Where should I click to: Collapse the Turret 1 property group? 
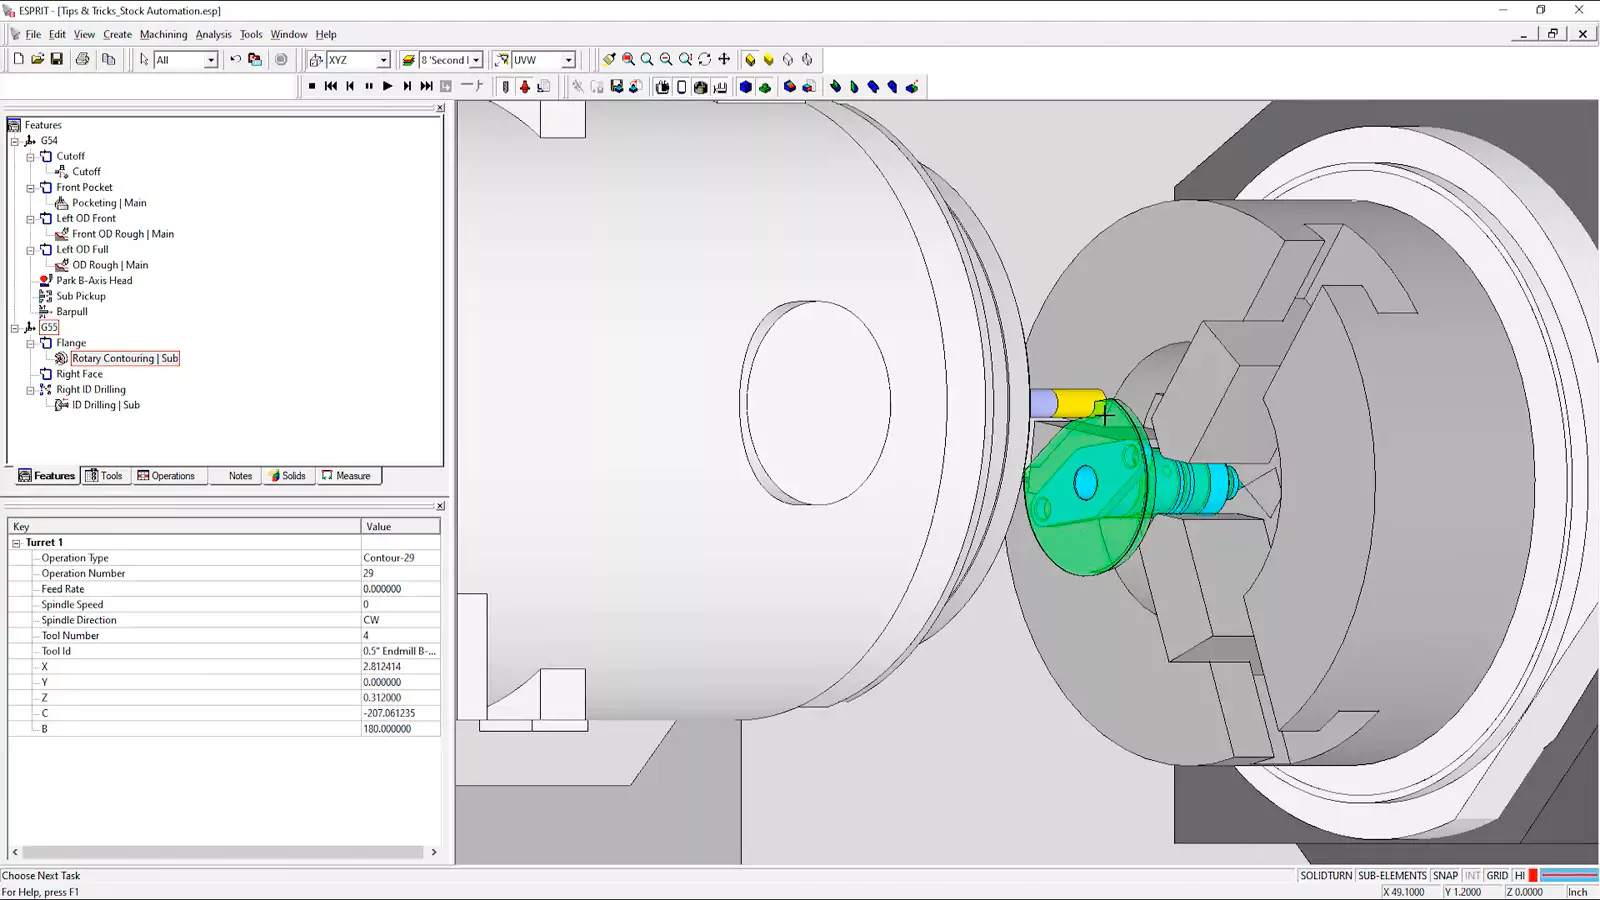(x=17, y=543)
